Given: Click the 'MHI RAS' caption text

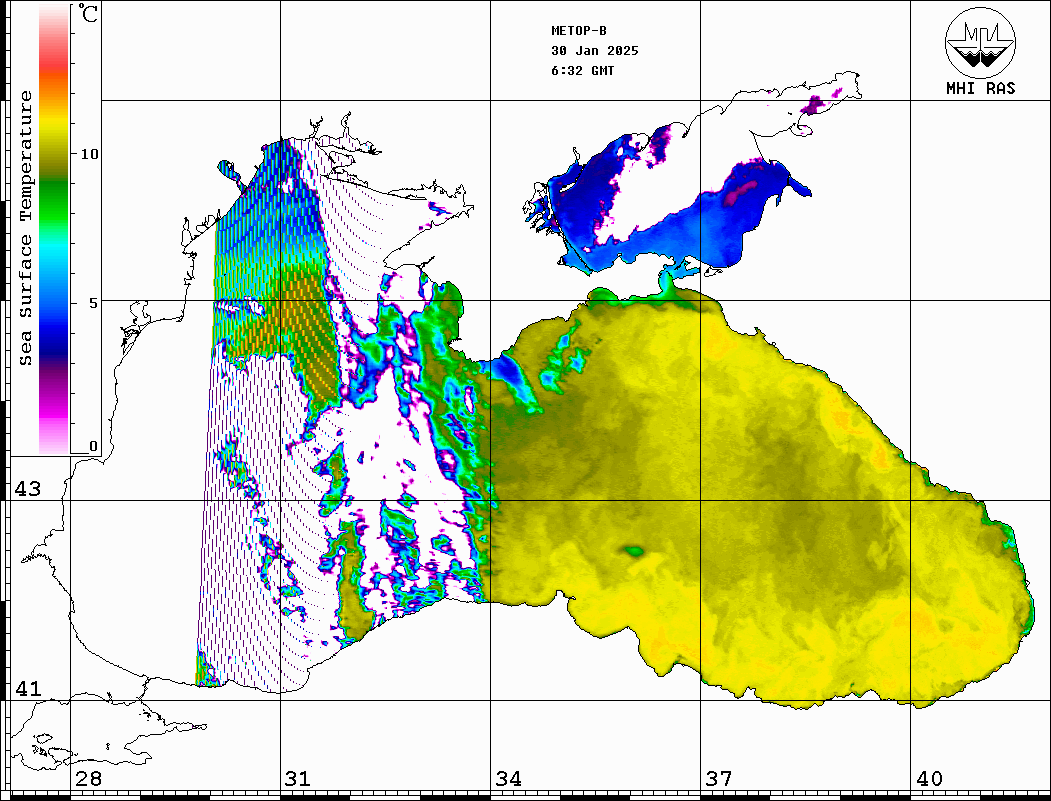Looking at the screenshot, I should pyautogui.click(x=981, y=88).
